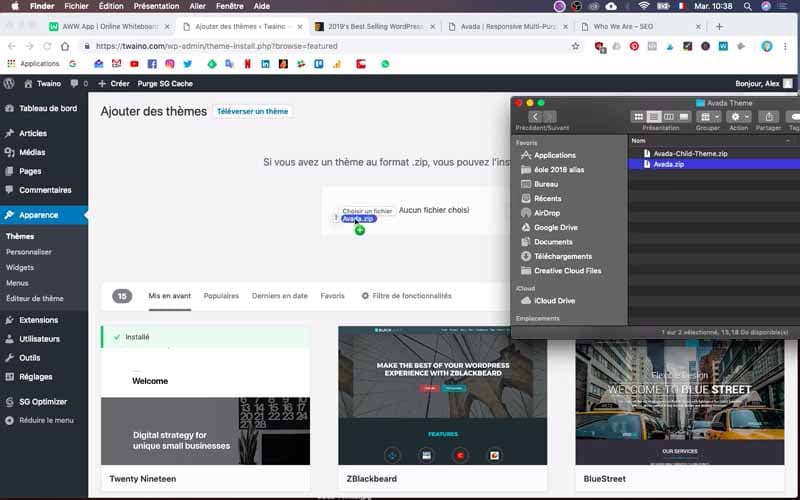Open Filtre de fonctionnalités
The image size is (800, 500).
click(x=407, y=296)
